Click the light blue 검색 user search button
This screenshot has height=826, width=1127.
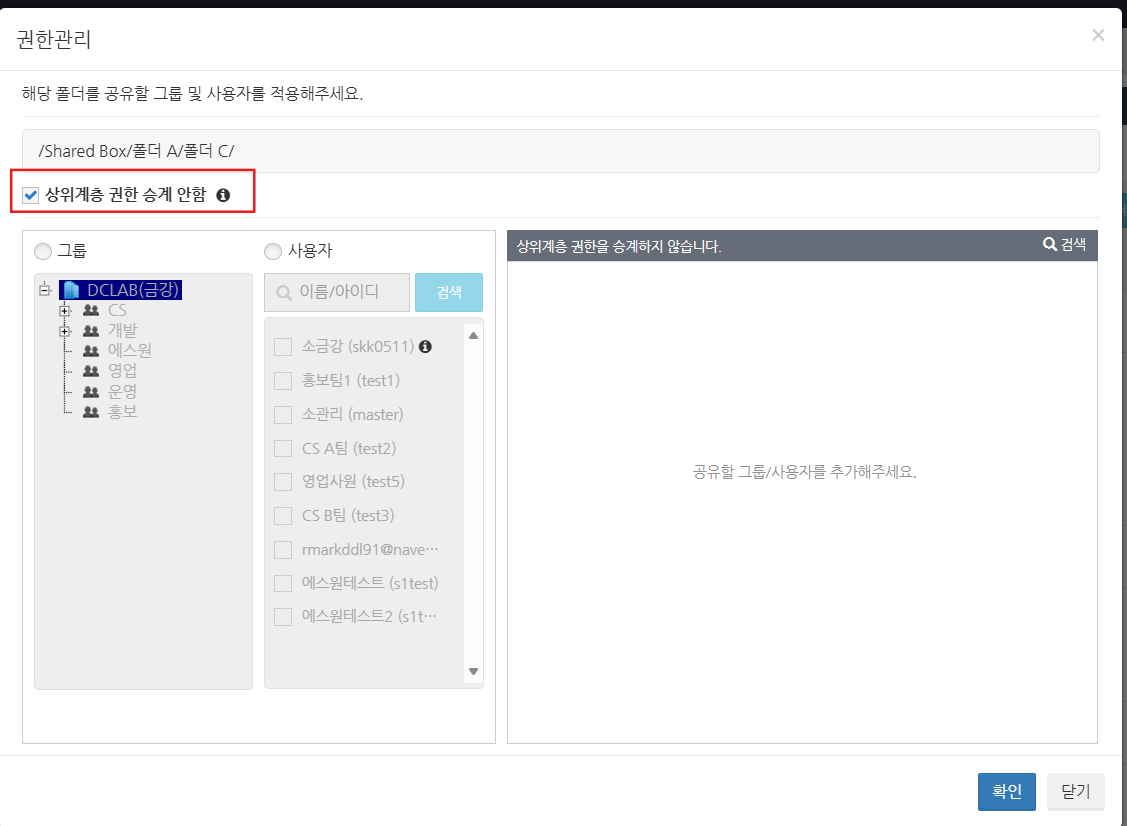pos(449,293)
